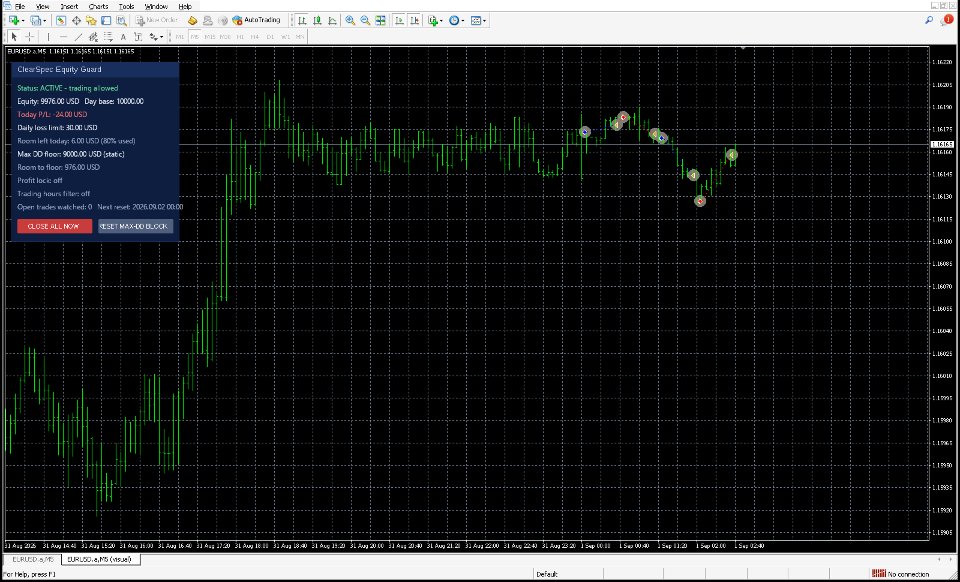Toggle the Chart Shift button

(x=414, y=20)
